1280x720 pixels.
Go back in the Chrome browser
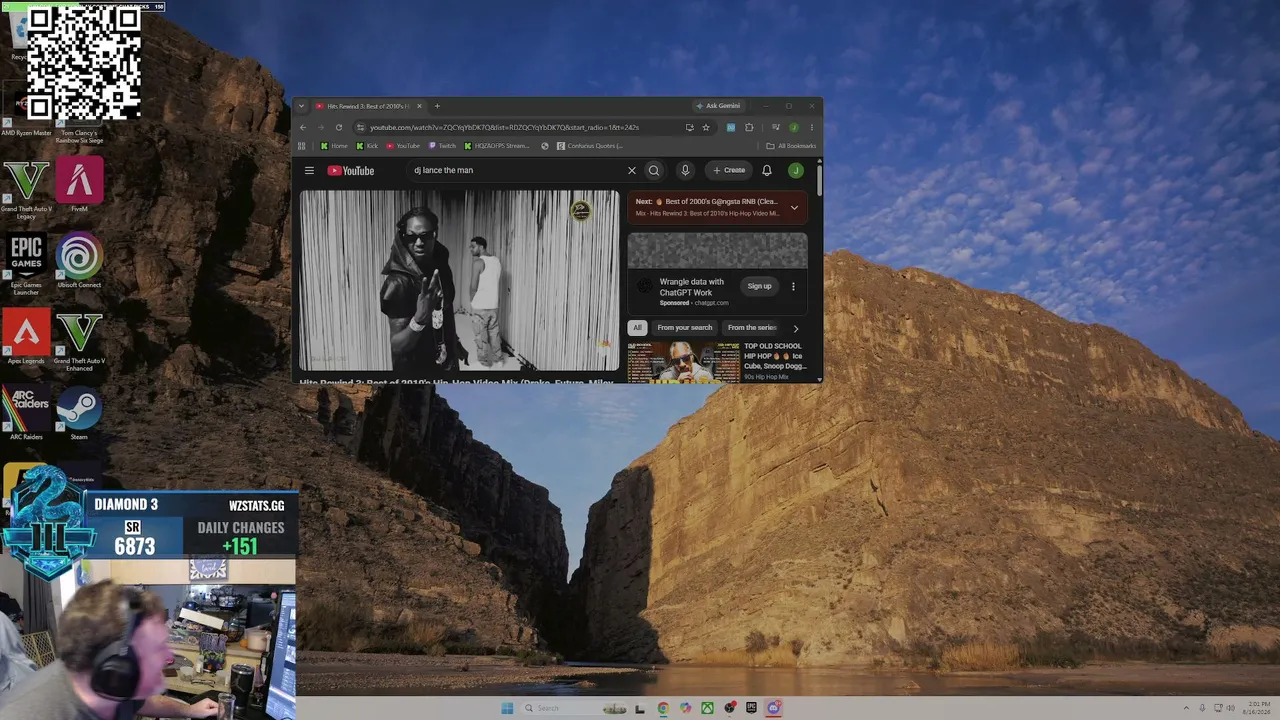tap(303, 128)
